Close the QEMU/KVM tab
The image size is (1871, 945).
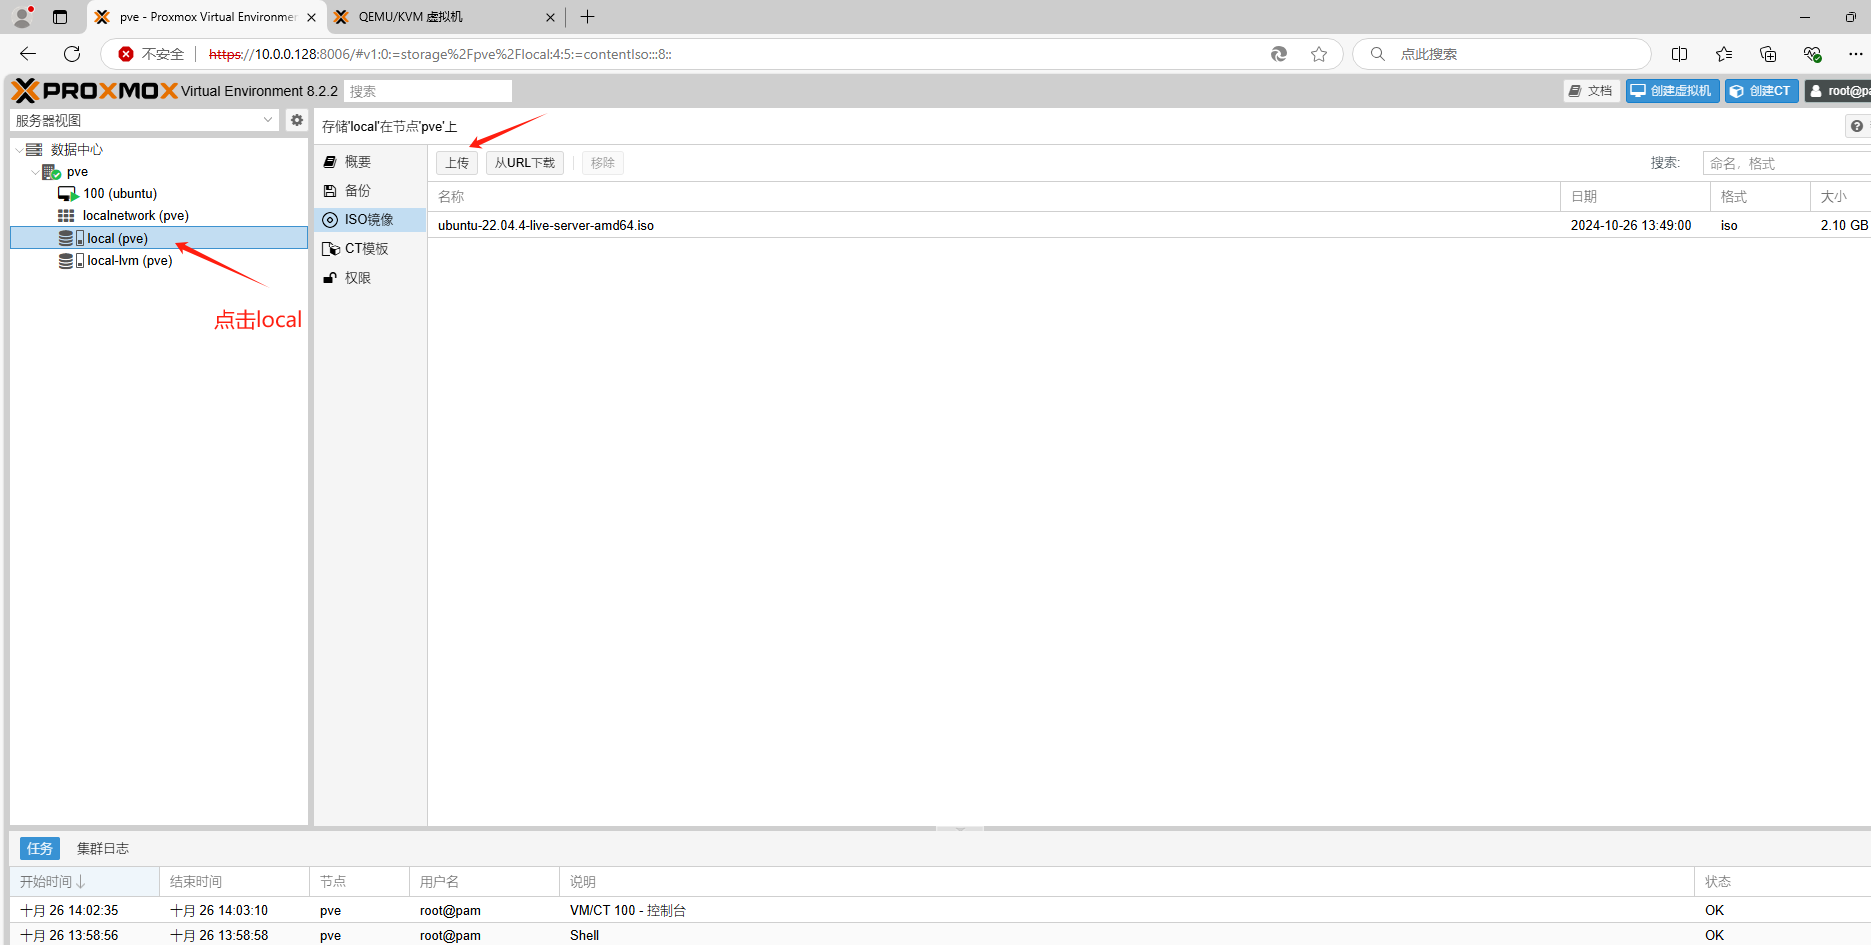pos(550,17)
